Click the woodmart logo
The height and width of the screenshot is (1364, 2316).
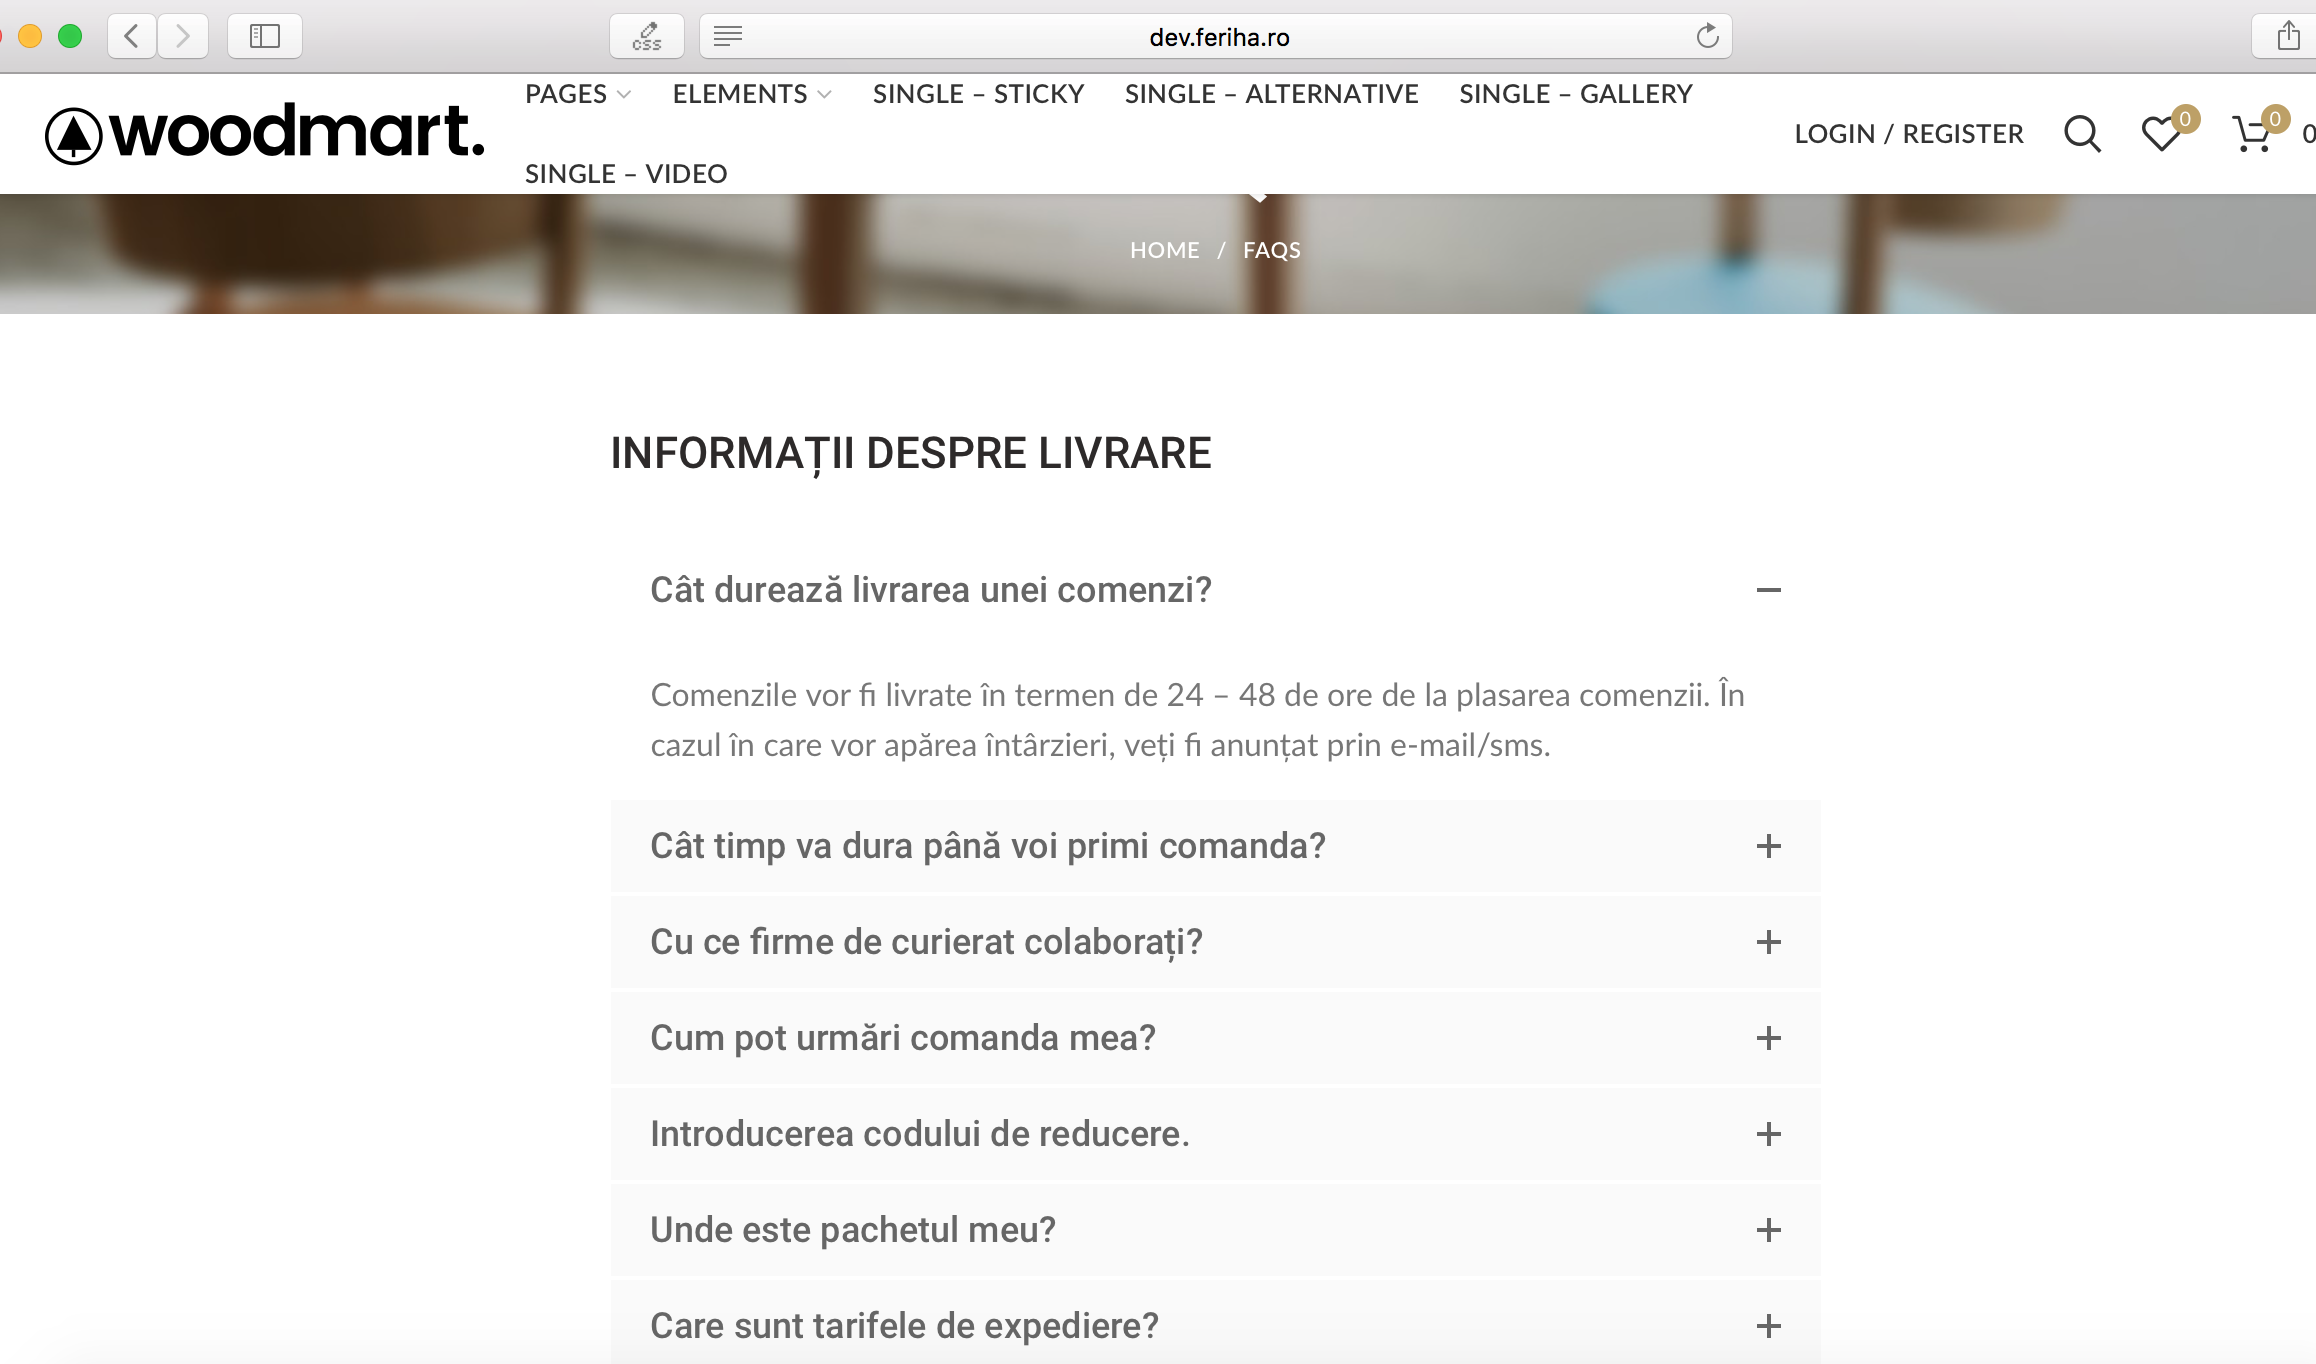(265, 133)
